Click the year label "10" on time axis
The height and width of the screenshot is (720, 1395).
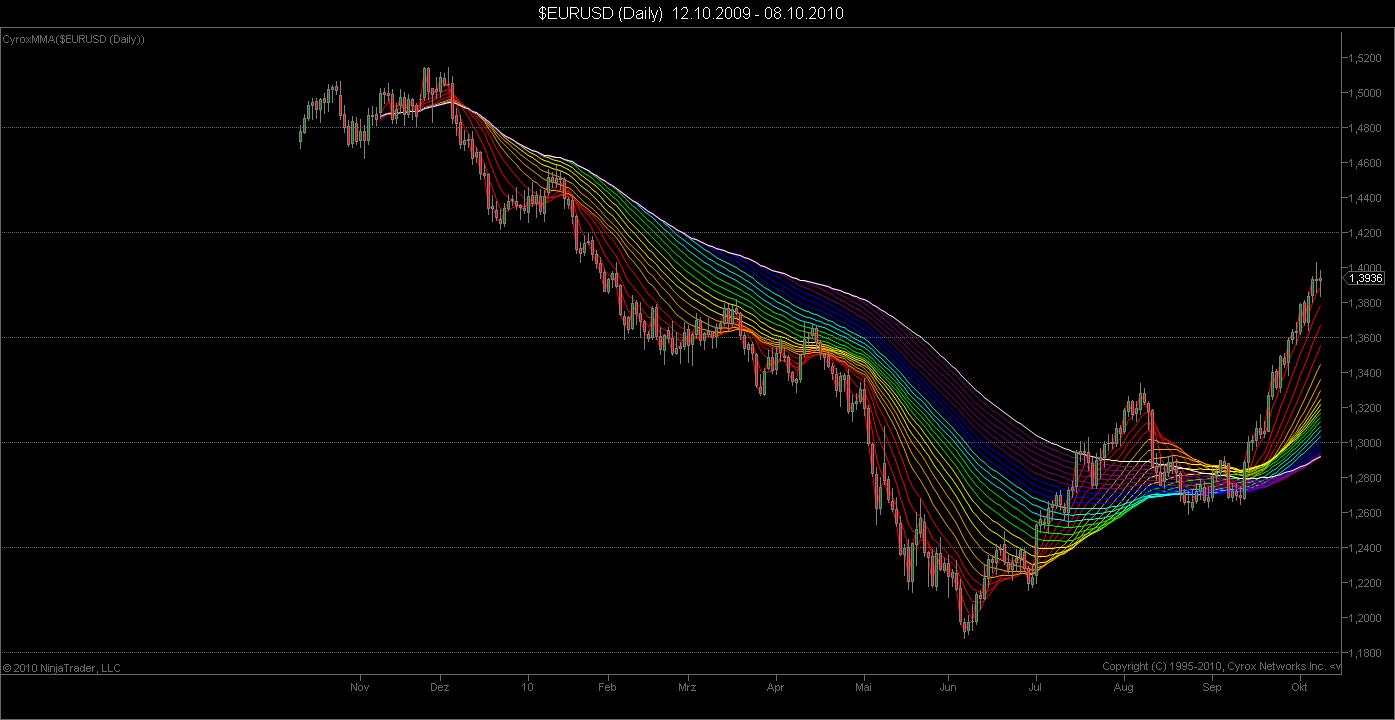528,688
